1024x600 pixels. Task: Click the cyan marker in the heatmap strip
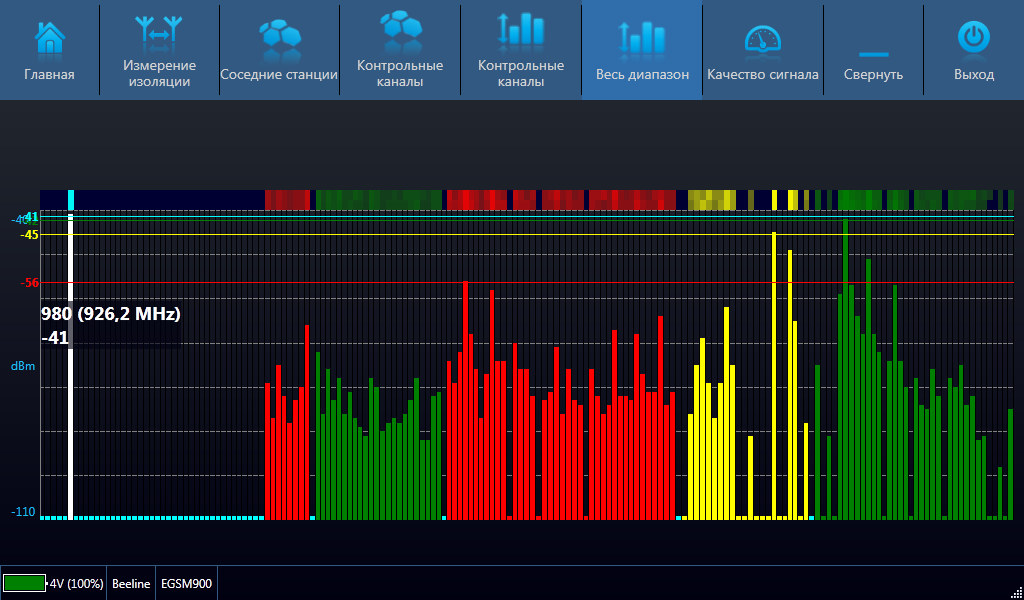71,200
